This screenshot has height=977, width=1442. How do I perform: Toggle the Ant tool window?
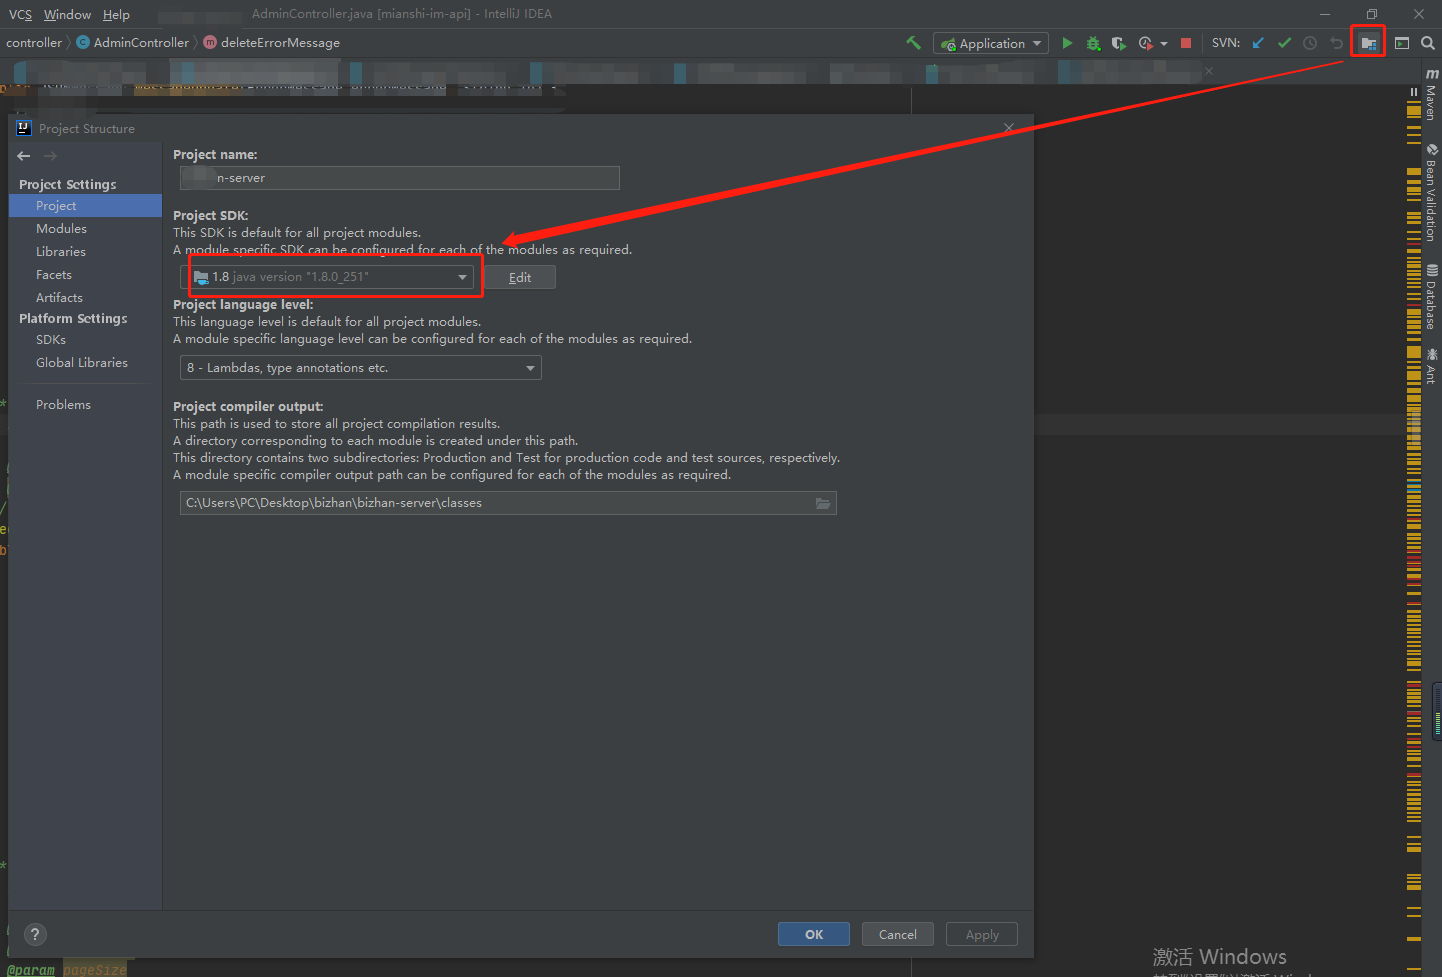(1432, 368)
